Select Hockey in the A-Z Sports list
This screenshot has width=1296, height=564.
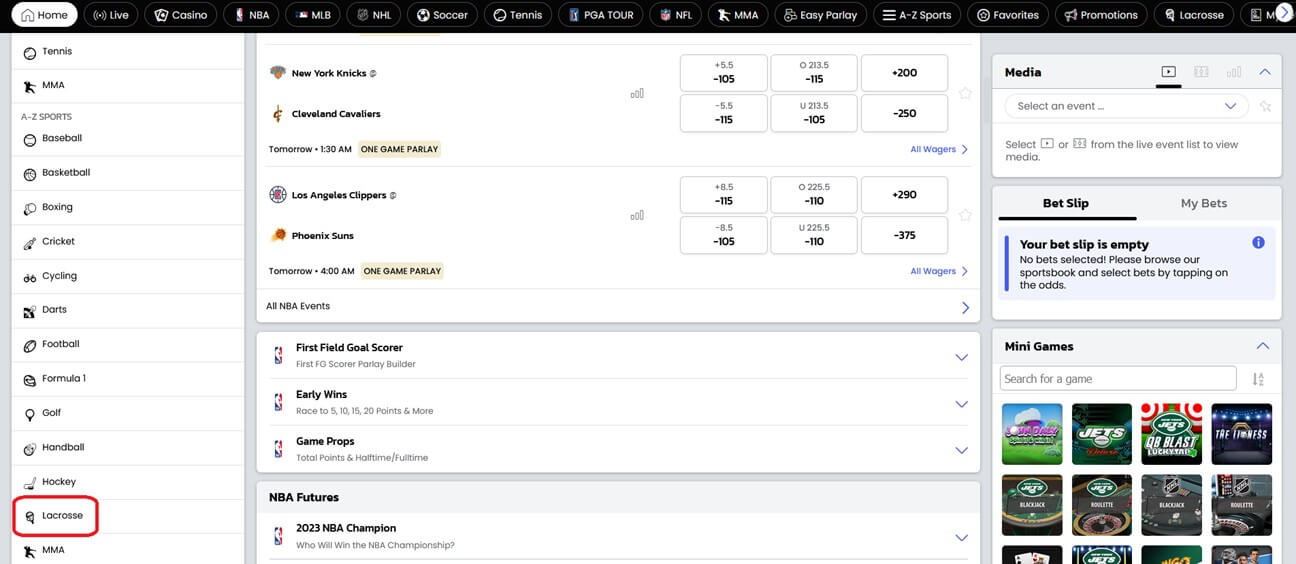(x=128, y=482)
